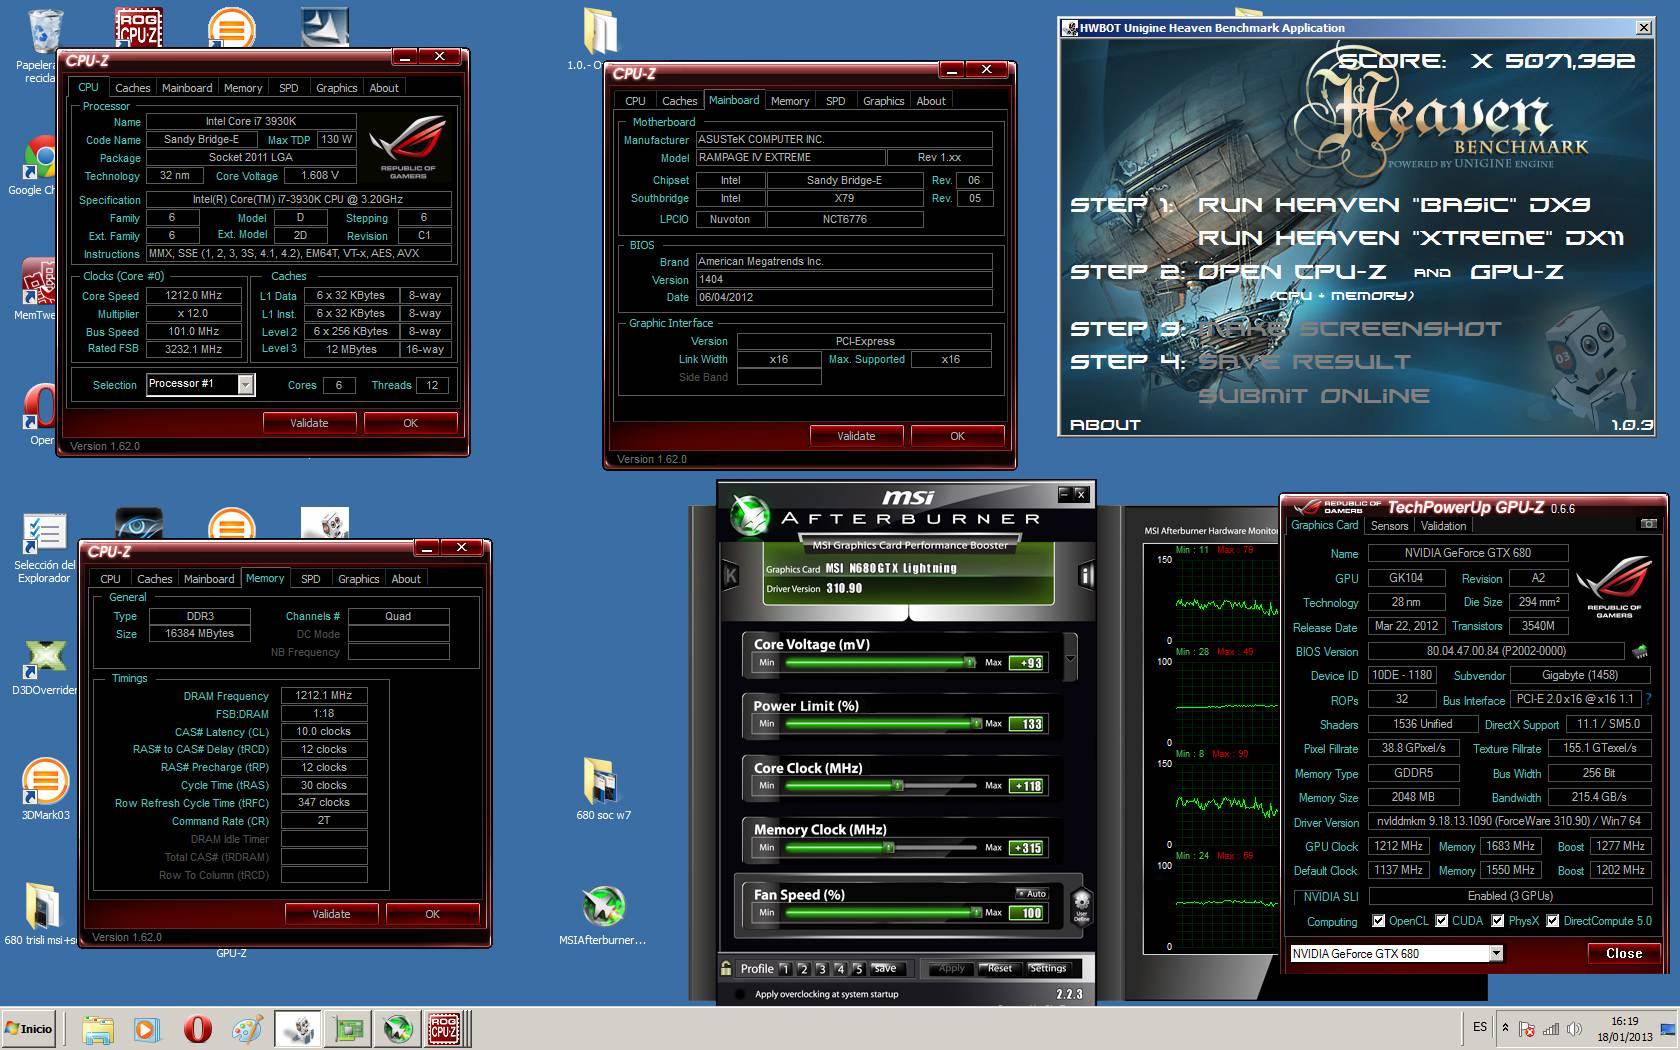Click SUBMIT ONLINE in Heaven benchmark
1680x1050 pixels.
pos(1314,396)
